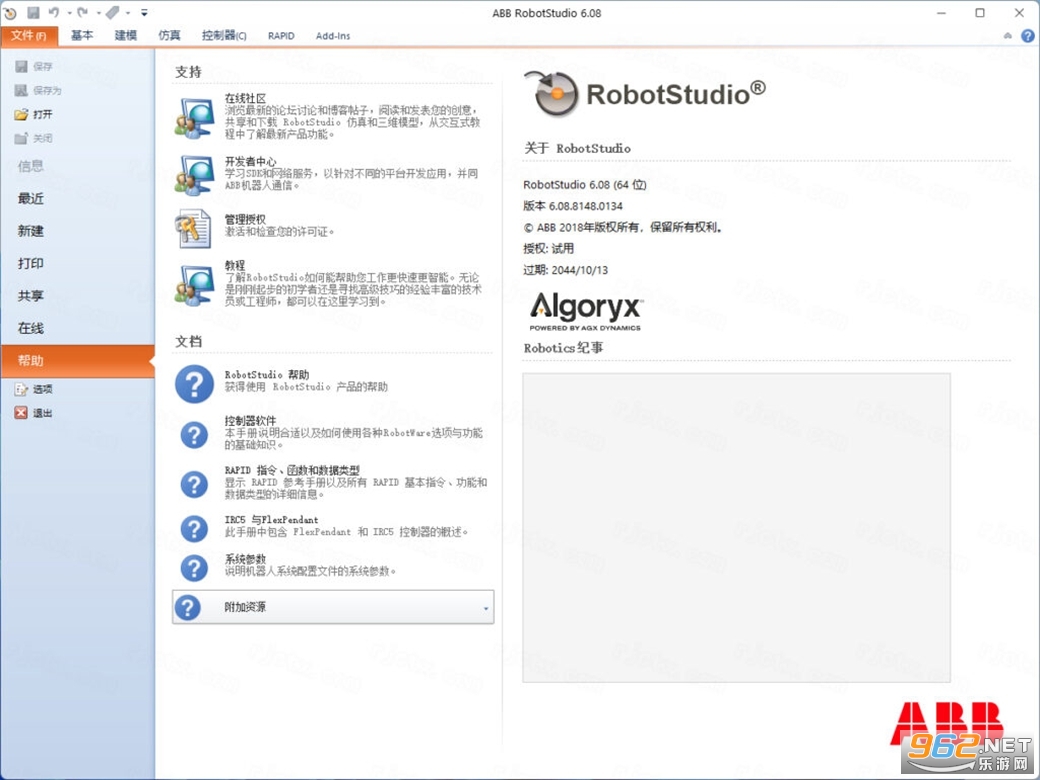Click the 关闭 close item in the sidebar
Viewport: 1040px width, 780px height.
click(x=34, y=138)
